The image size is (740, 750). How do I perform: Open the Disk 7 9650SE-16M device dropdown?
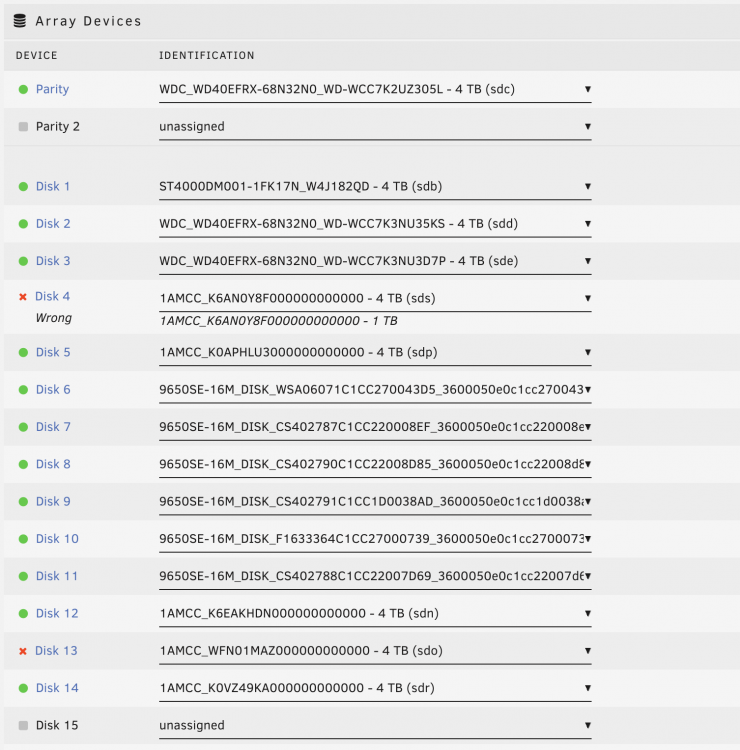pos(375,427)
